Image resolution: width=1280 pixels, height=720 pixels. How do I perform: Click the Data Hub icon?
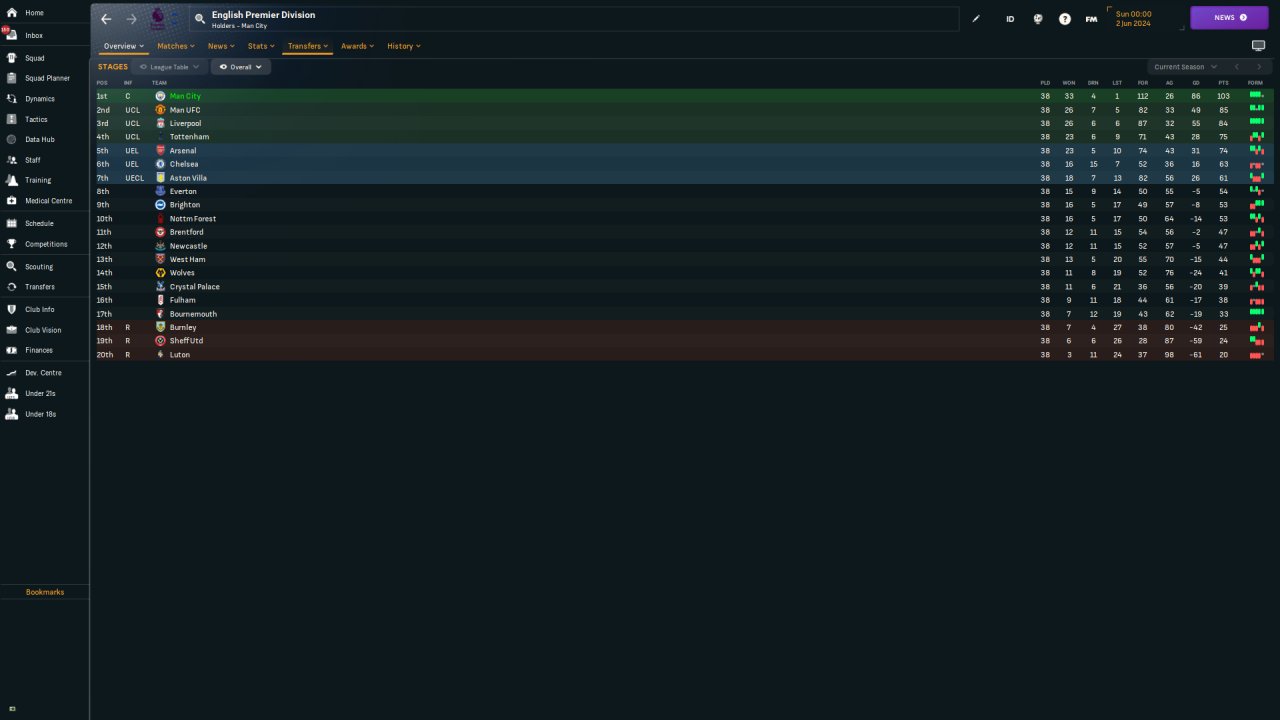click(x=11, y=140)
